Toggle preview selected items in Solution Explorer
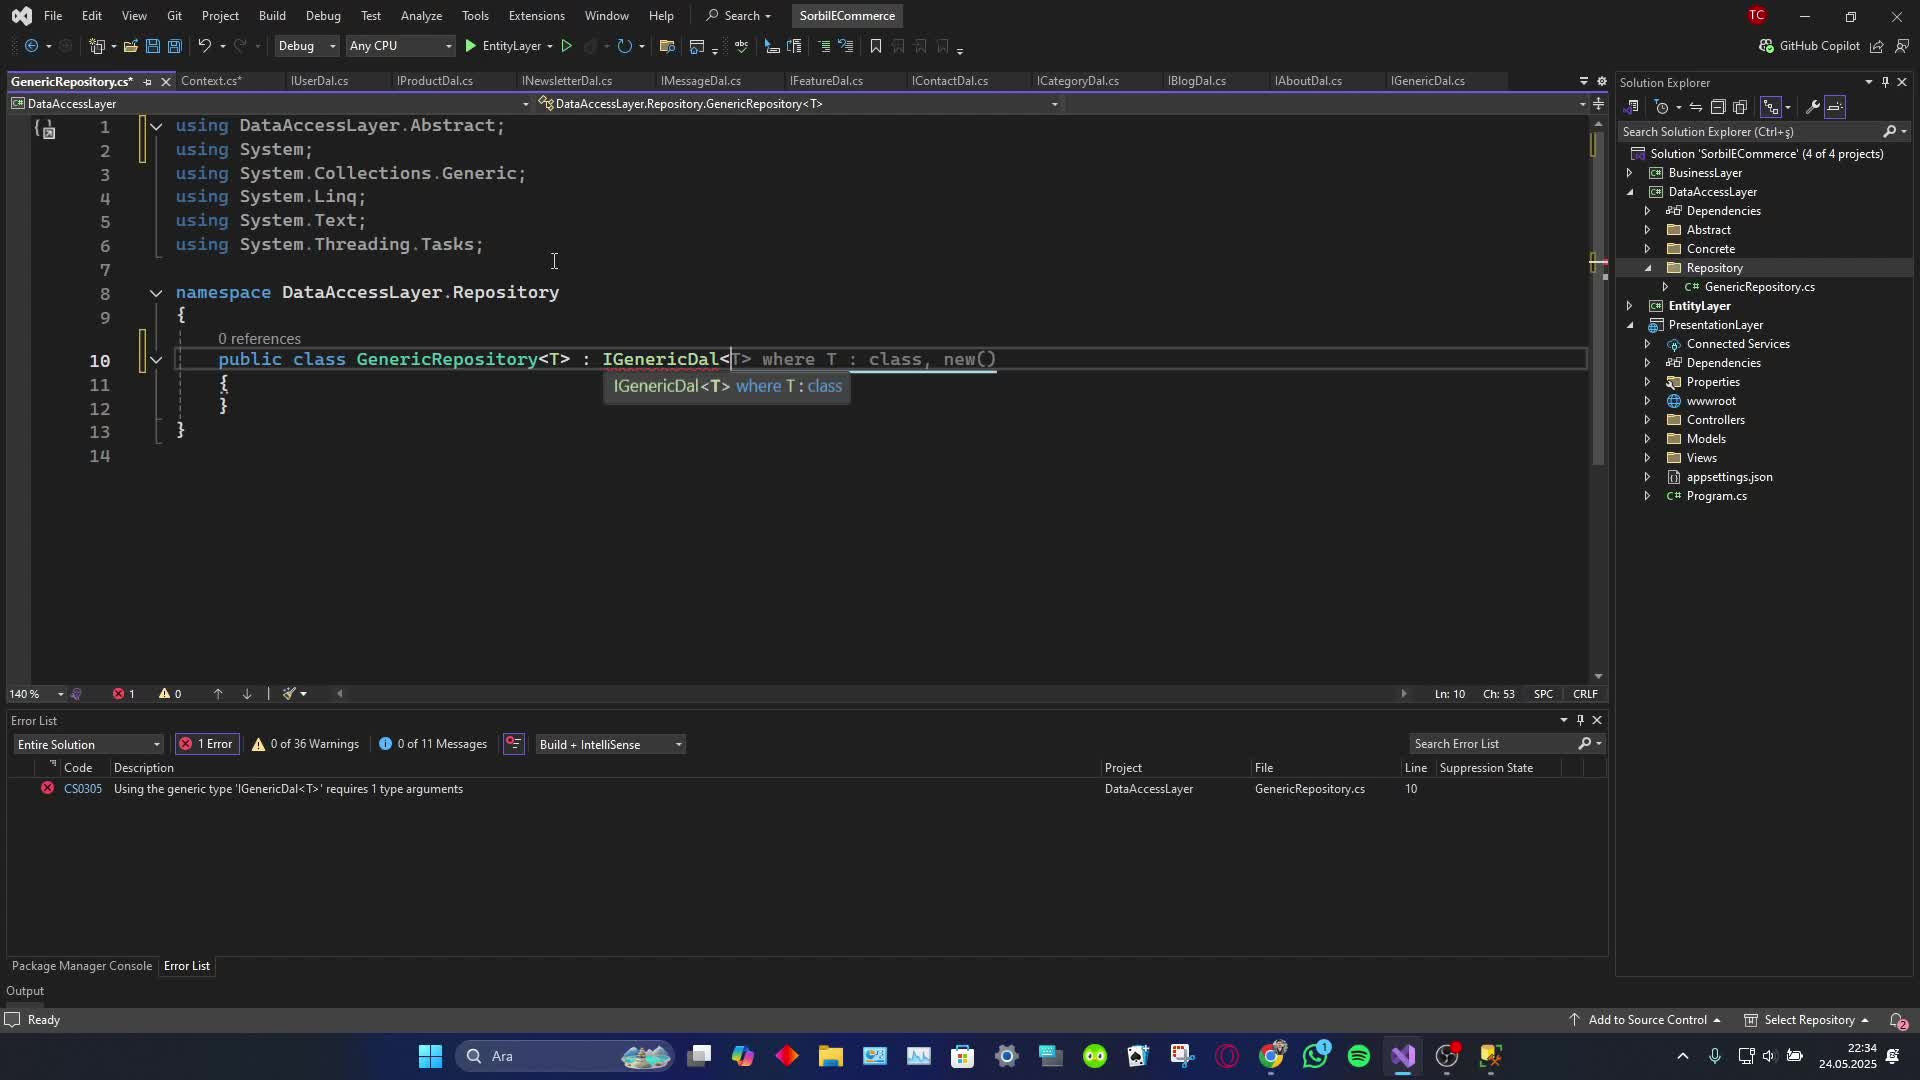Viewport: 1920px width, 1080px height. (x=1836, y=107)
